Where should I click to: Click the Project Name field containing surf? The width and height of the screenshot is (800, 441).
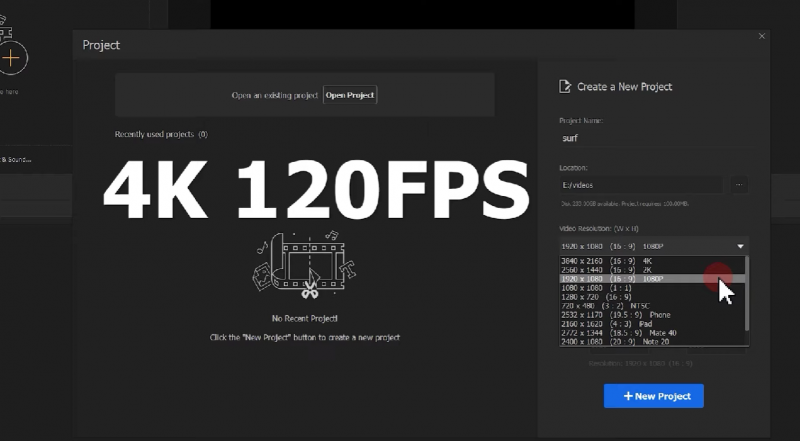pyautogui.click(x=652, y=139)
